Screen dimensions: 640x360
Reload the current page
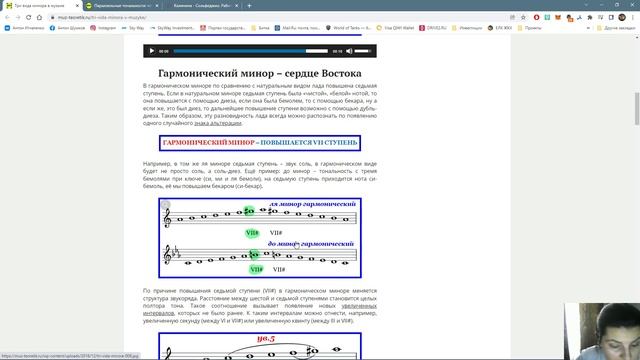pyautogui.click(x=29, y=18)
